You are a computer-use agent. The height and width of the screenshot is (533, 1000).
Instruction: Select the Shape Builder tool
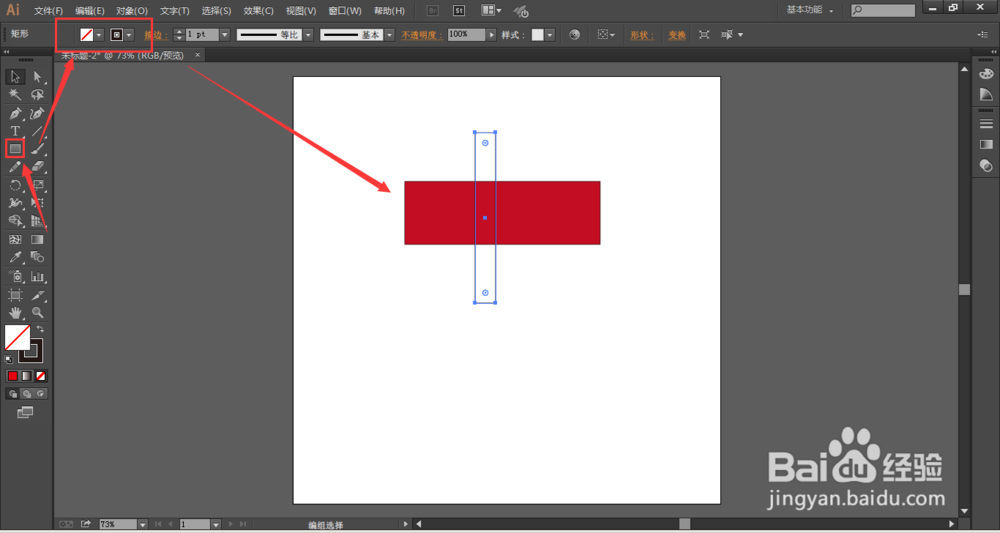point(15,221)
